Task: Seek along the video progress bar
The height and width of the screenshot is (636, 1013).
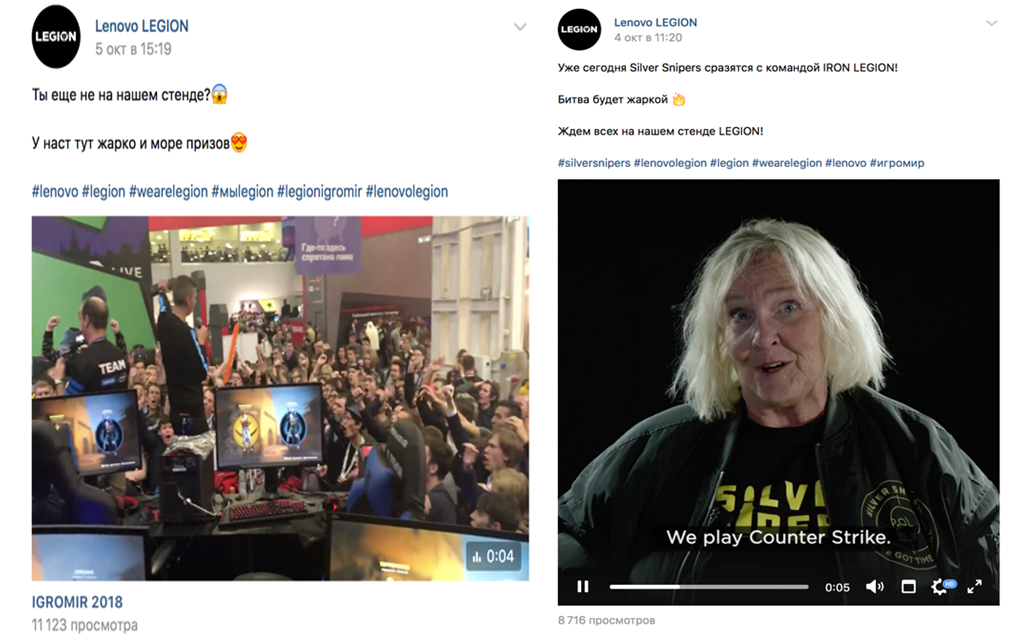Action: pyautogui.click(x=709, y=587)
